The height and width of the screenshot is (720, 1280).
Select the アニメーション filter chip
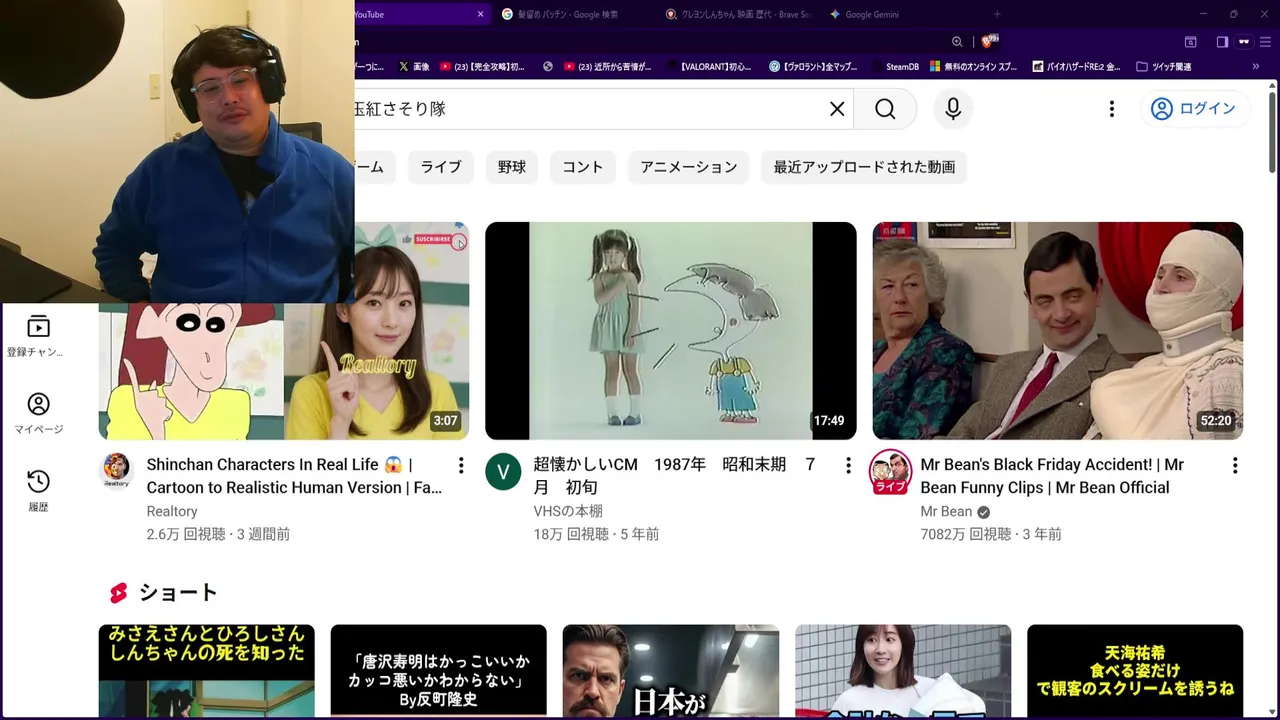(x=689, y=167)
